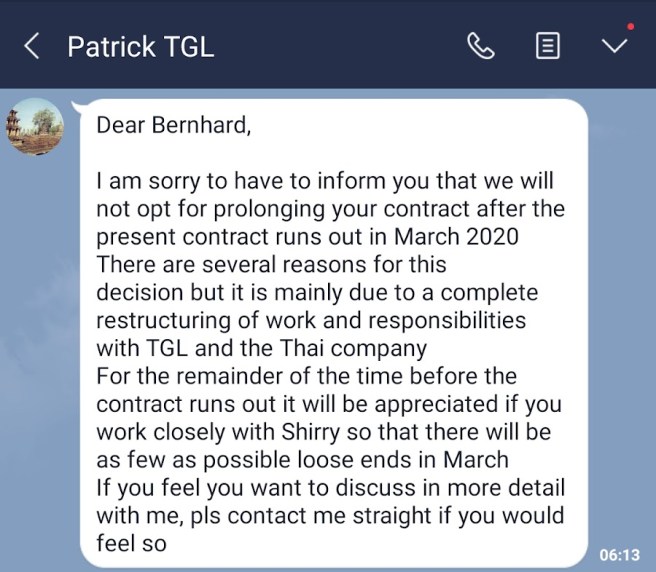Click the red notification dot in header
Viewport: 656px width, 572px height.
pyautogui.click(x=630, y=26)
